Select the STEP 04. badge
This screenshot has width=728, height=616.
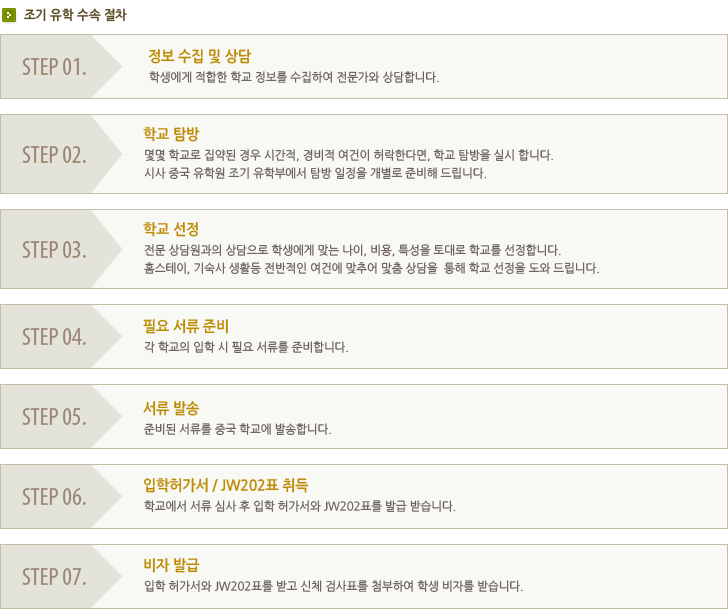[54, 336]
